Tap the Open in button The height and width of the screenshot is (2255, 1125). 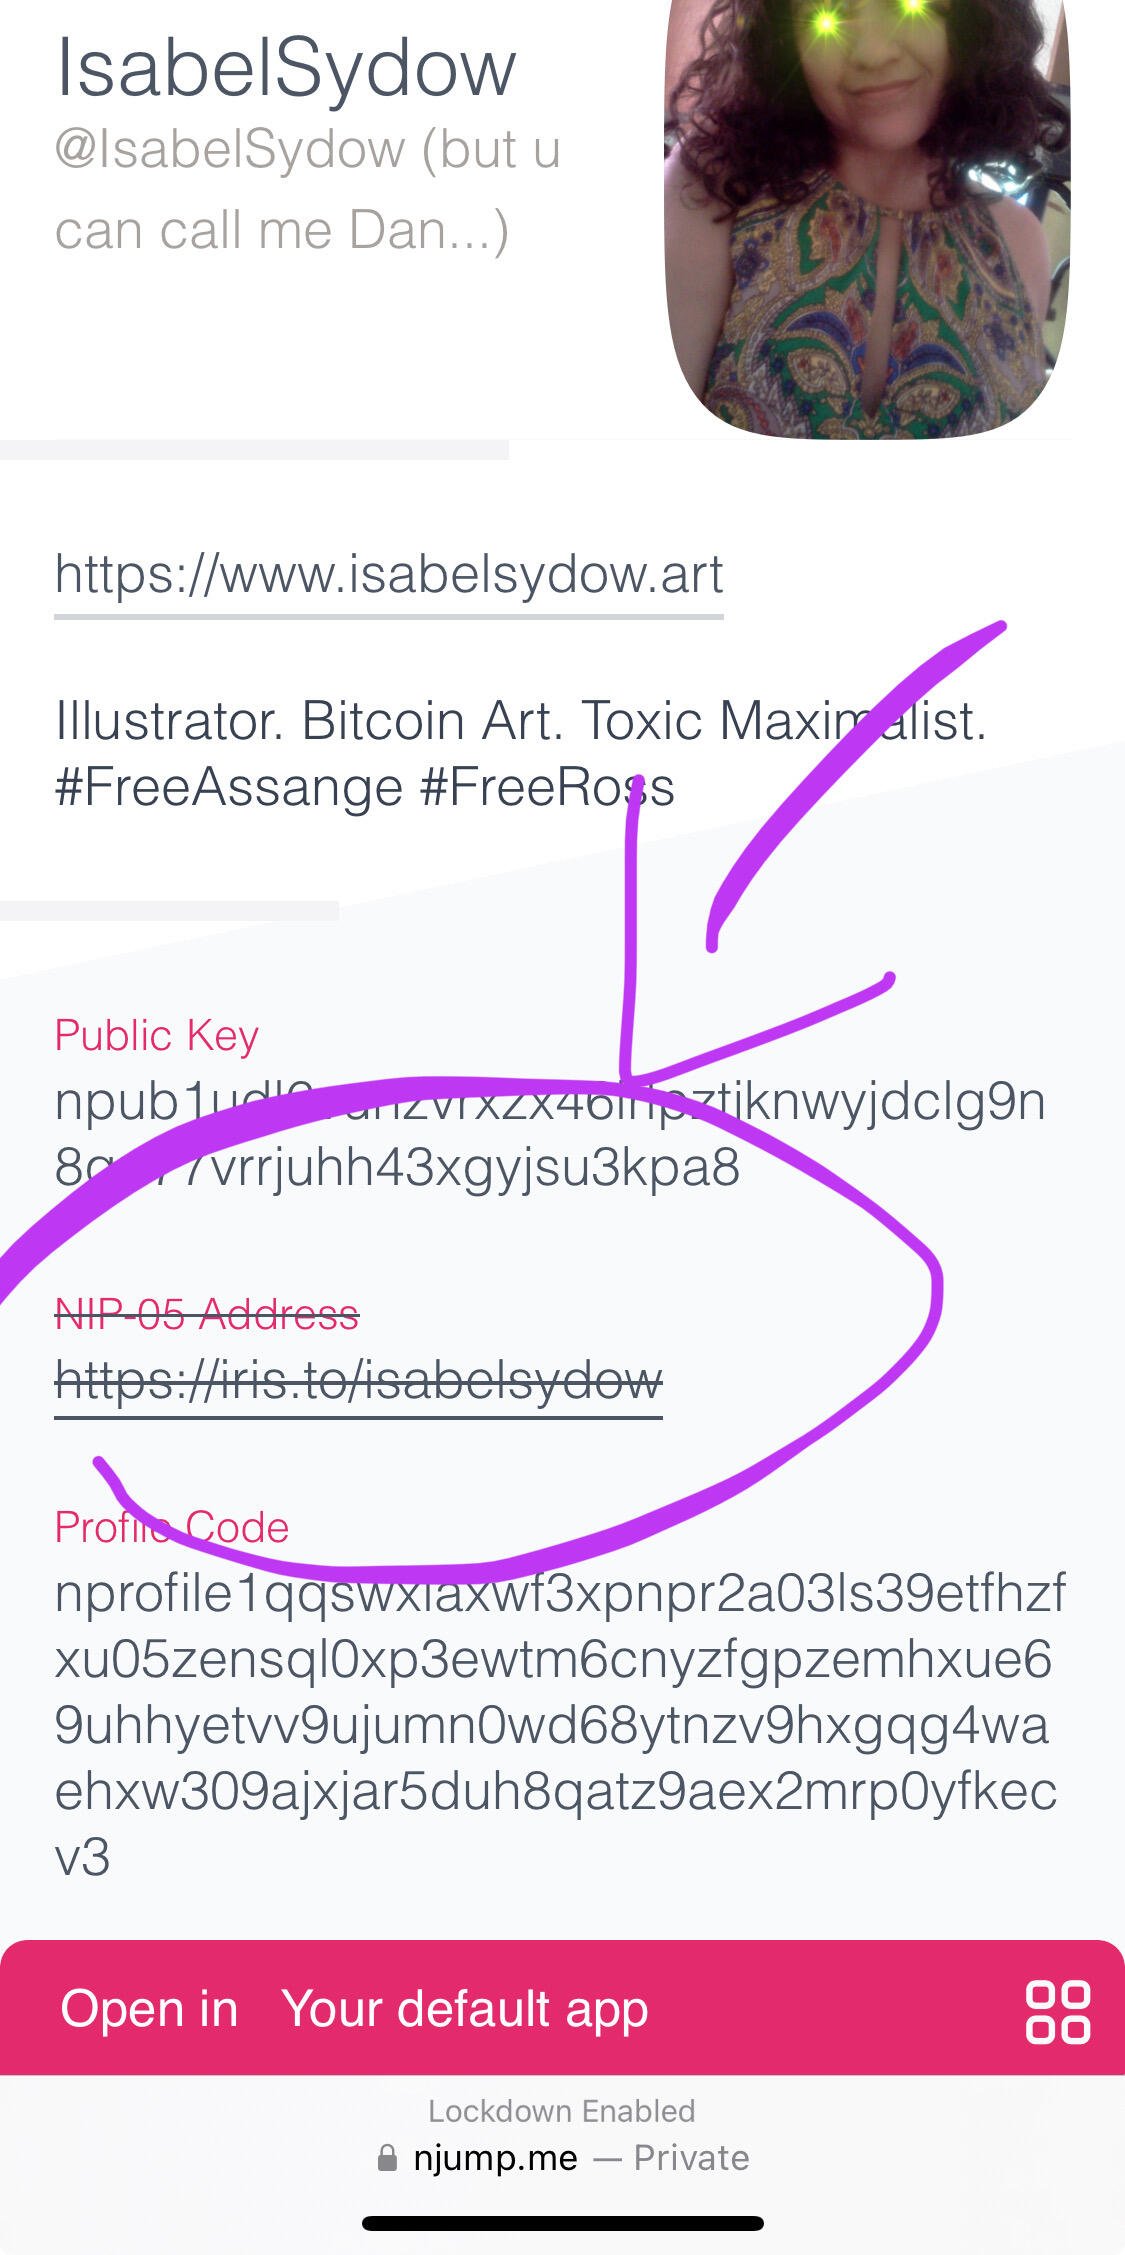point(149,2008)
